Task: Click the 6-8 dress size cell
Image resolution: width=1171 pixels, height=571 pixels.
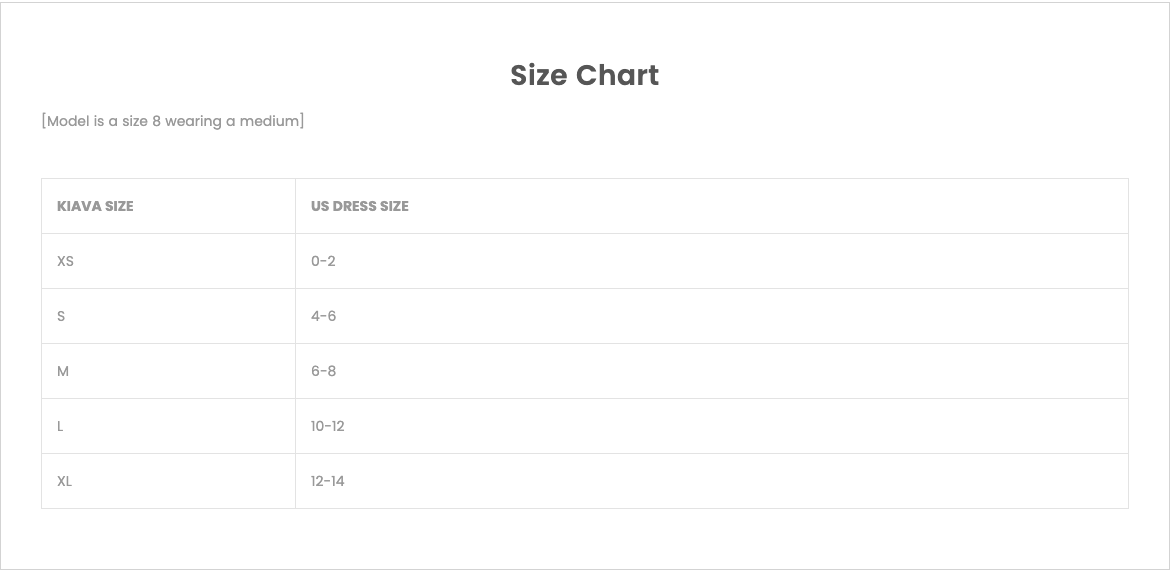Action: [x=323, y=371]
